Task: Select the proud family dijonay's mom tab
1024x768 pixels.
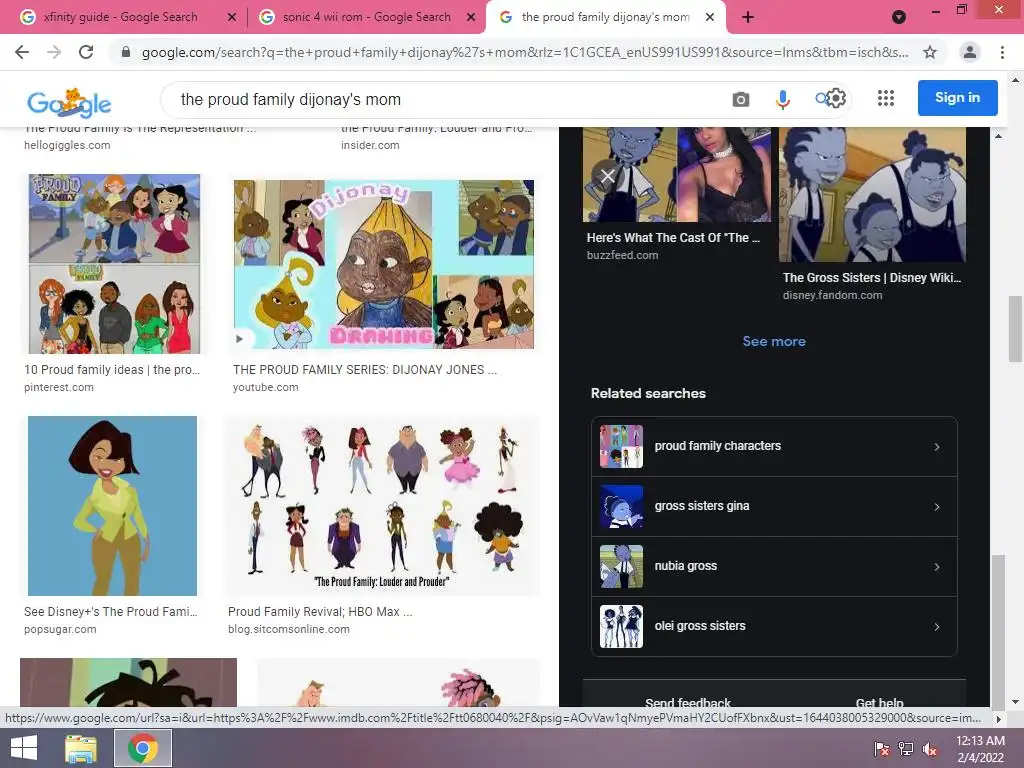Action: click(x=605, y=17)
